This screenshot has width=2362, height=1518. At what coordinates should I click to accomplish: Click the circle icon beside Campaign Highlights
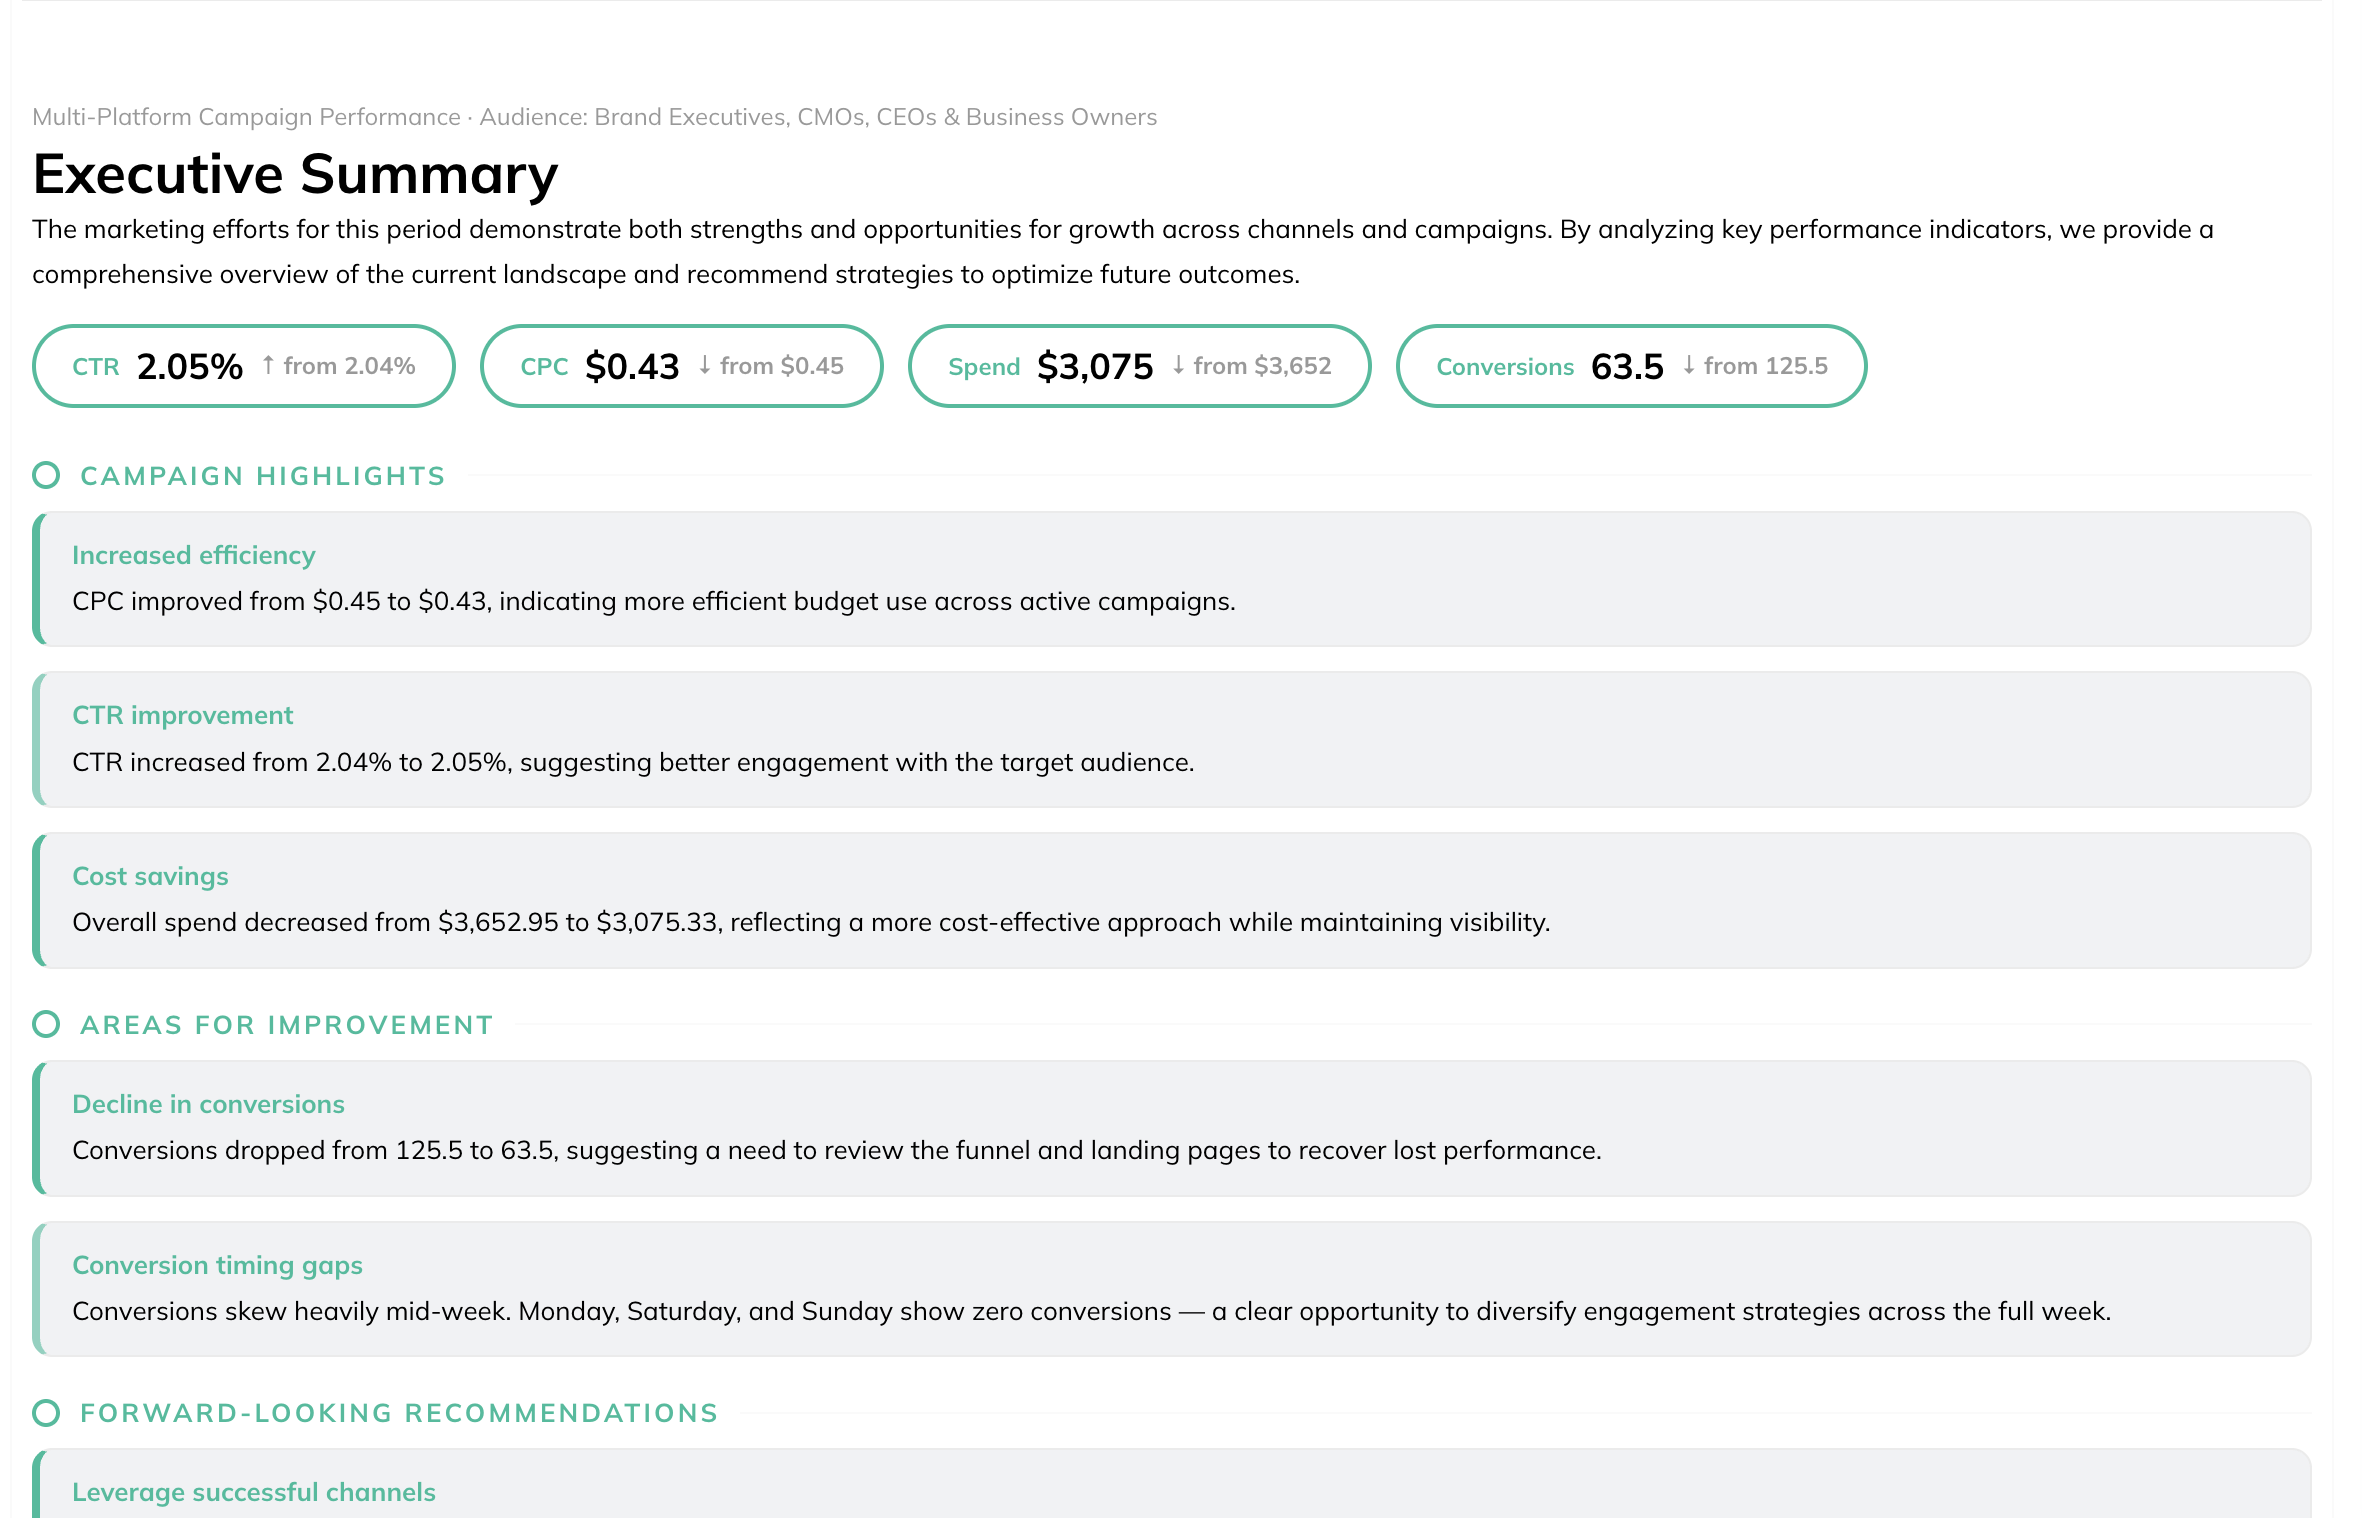point(46,475)
